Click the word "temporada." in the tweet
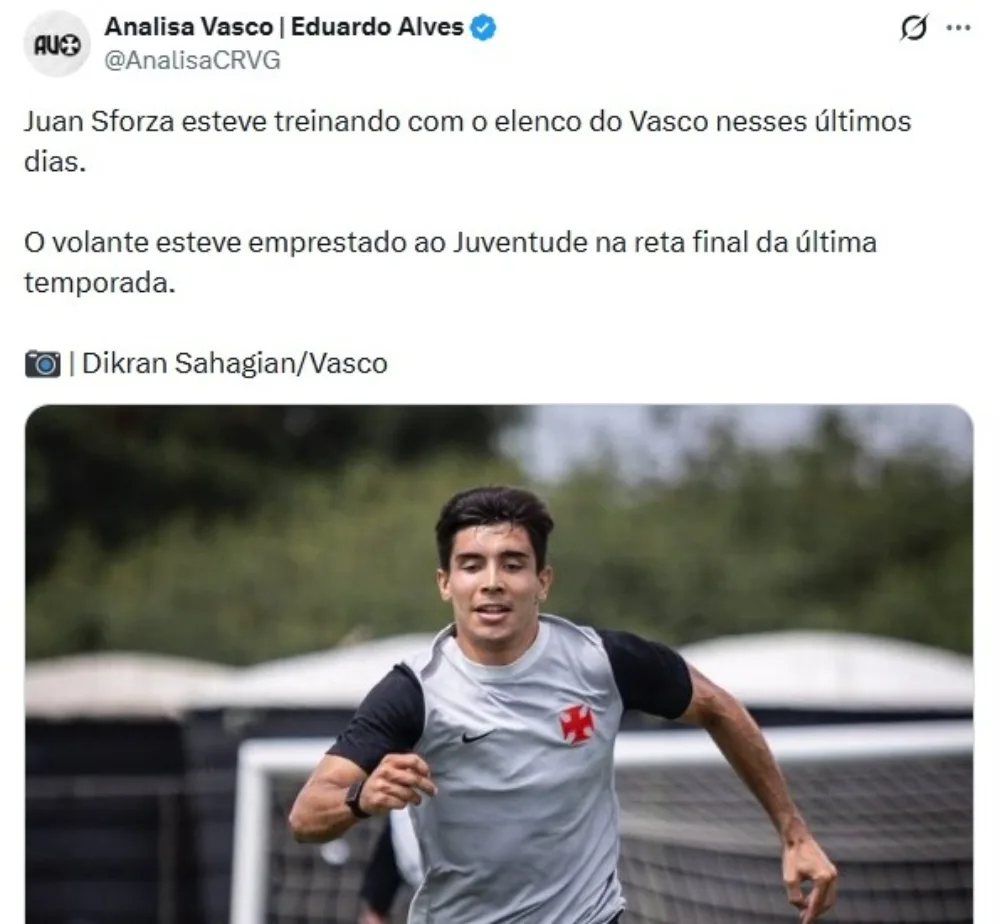The height and width of the screenshot is (924, 1000). tap(99, 283)
